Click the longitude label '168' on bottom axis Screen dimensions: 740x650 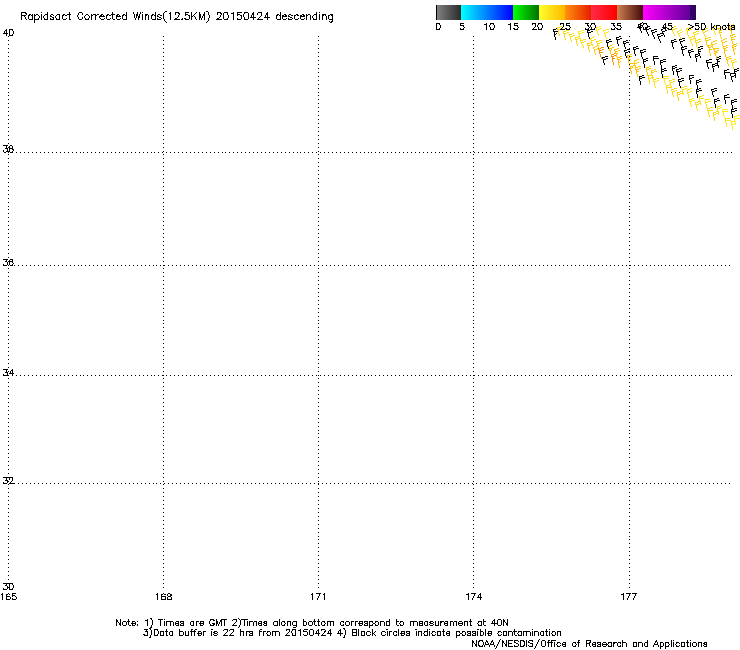[x=163, y=597]
